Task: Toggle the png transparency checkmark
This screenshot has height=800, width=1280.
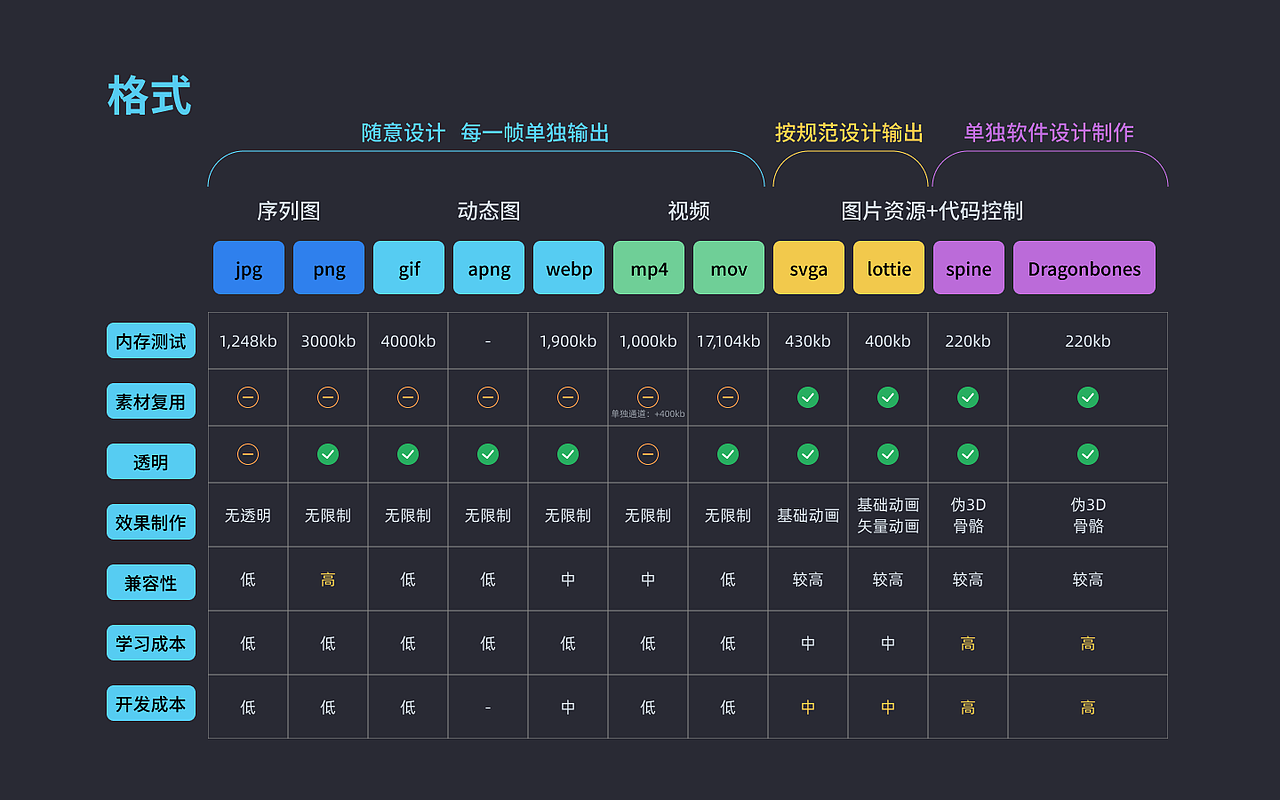Action: 328,454
